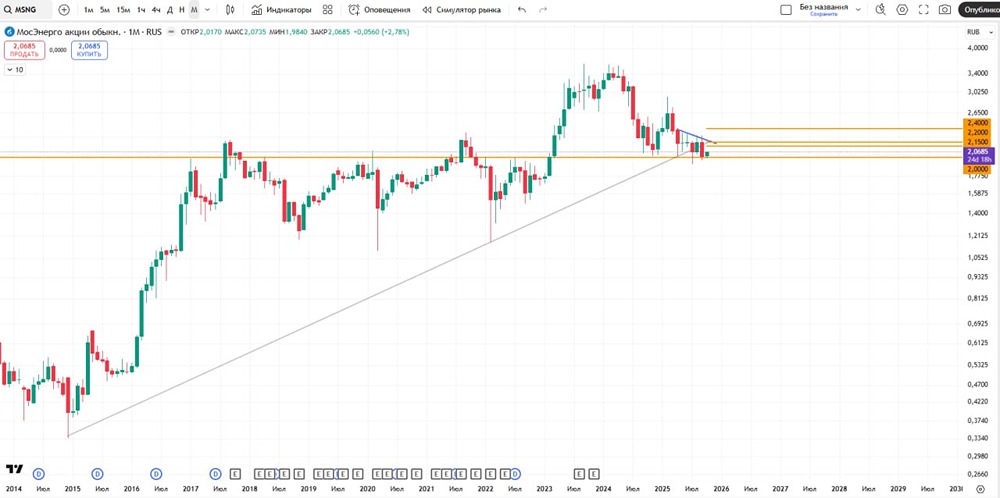
Task: Click the 2,1500 orange price label
Action: 976,142
